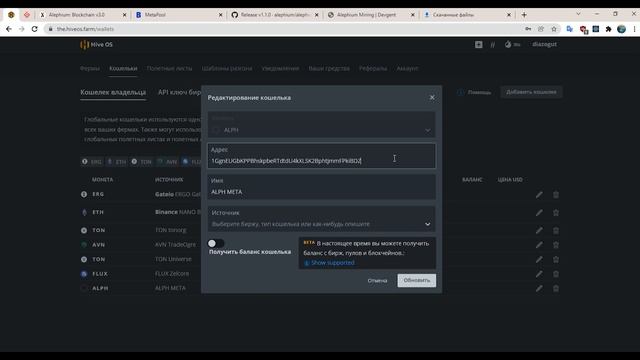Open the Полетные листы tab
The height and width of the screenshot is (360, 640).
point(169,69)
